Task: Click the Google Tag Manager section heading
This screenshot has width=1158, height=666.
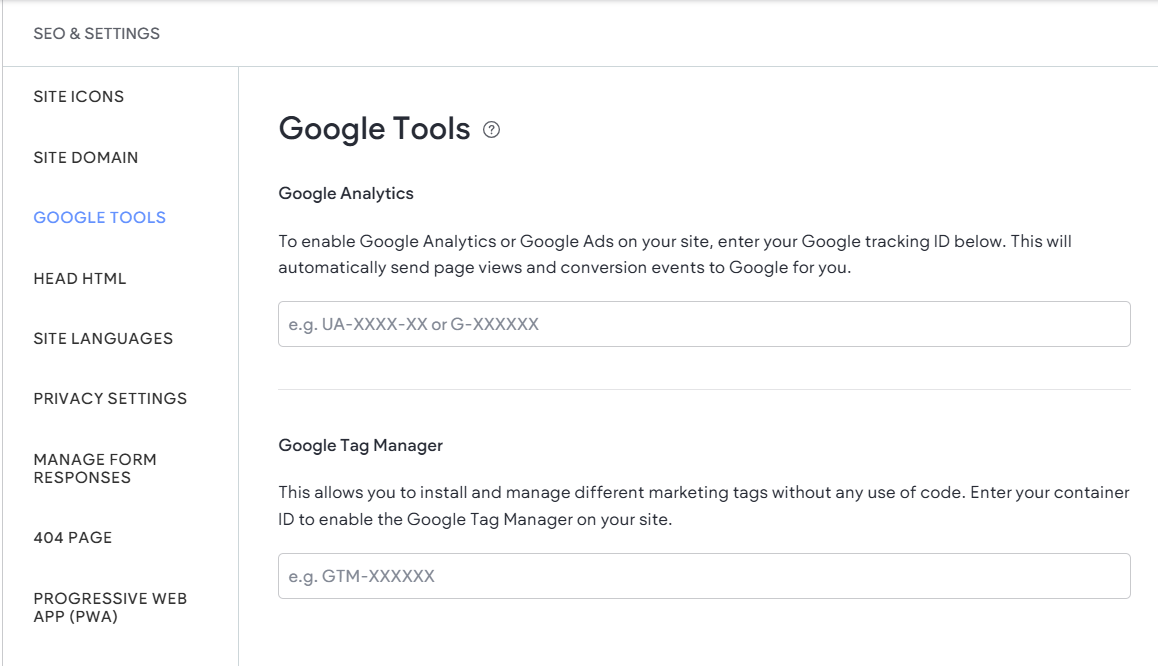Action: [360, 445]
